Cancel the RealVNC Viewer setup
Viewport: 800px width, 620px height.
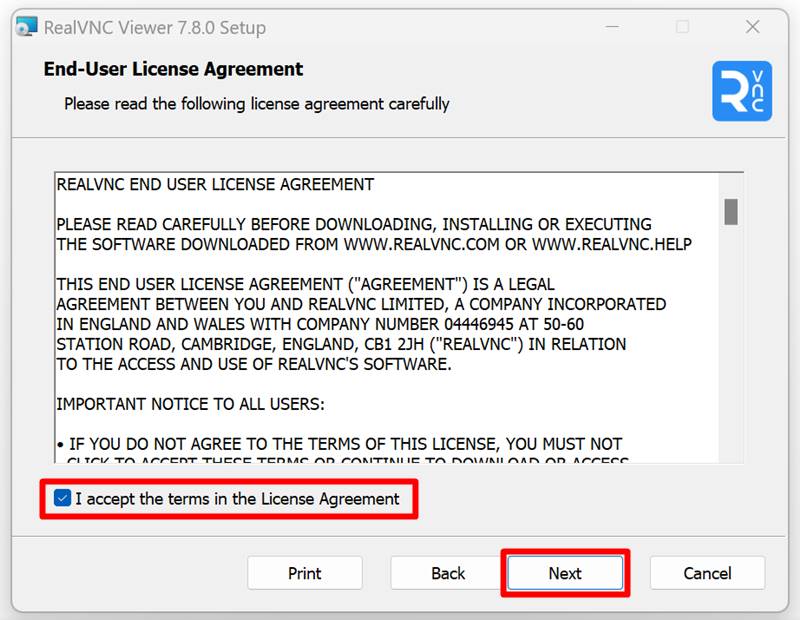pyautogui.click(x=707, y=573)
